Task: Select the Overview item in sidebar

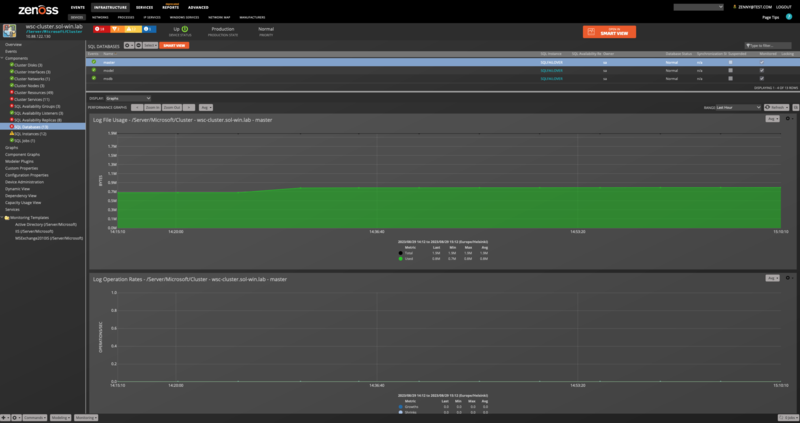Action: [x=13, y=44]
